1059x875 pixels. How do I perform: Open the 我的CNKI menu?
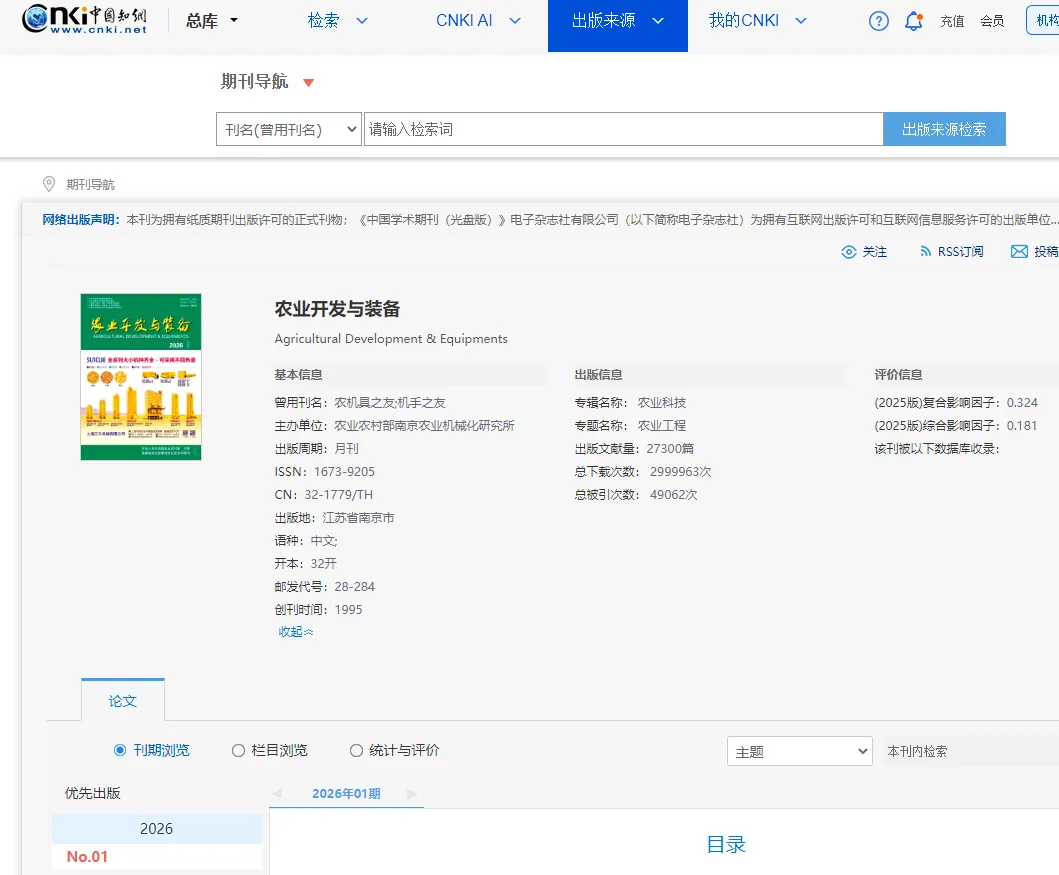pos(744,21)
